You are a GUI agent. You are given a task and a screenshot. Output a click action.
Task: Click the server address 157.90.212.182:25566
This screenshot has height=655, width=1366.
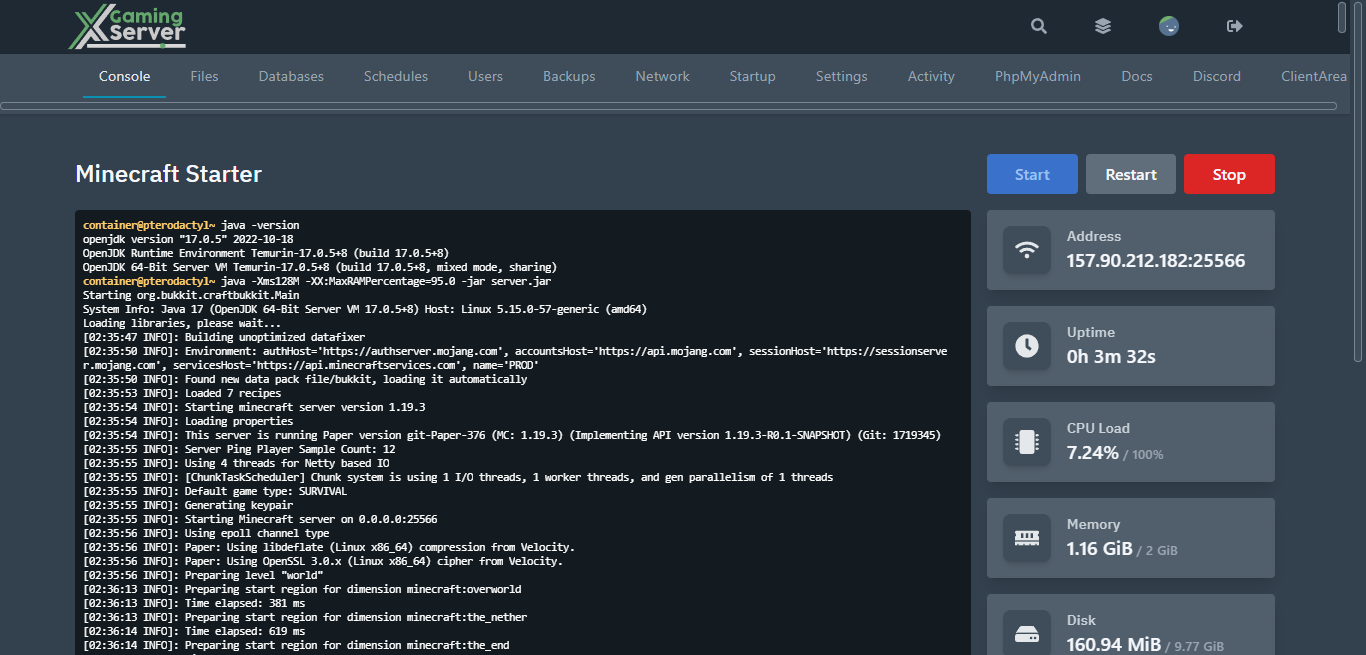coord(1155,261)
